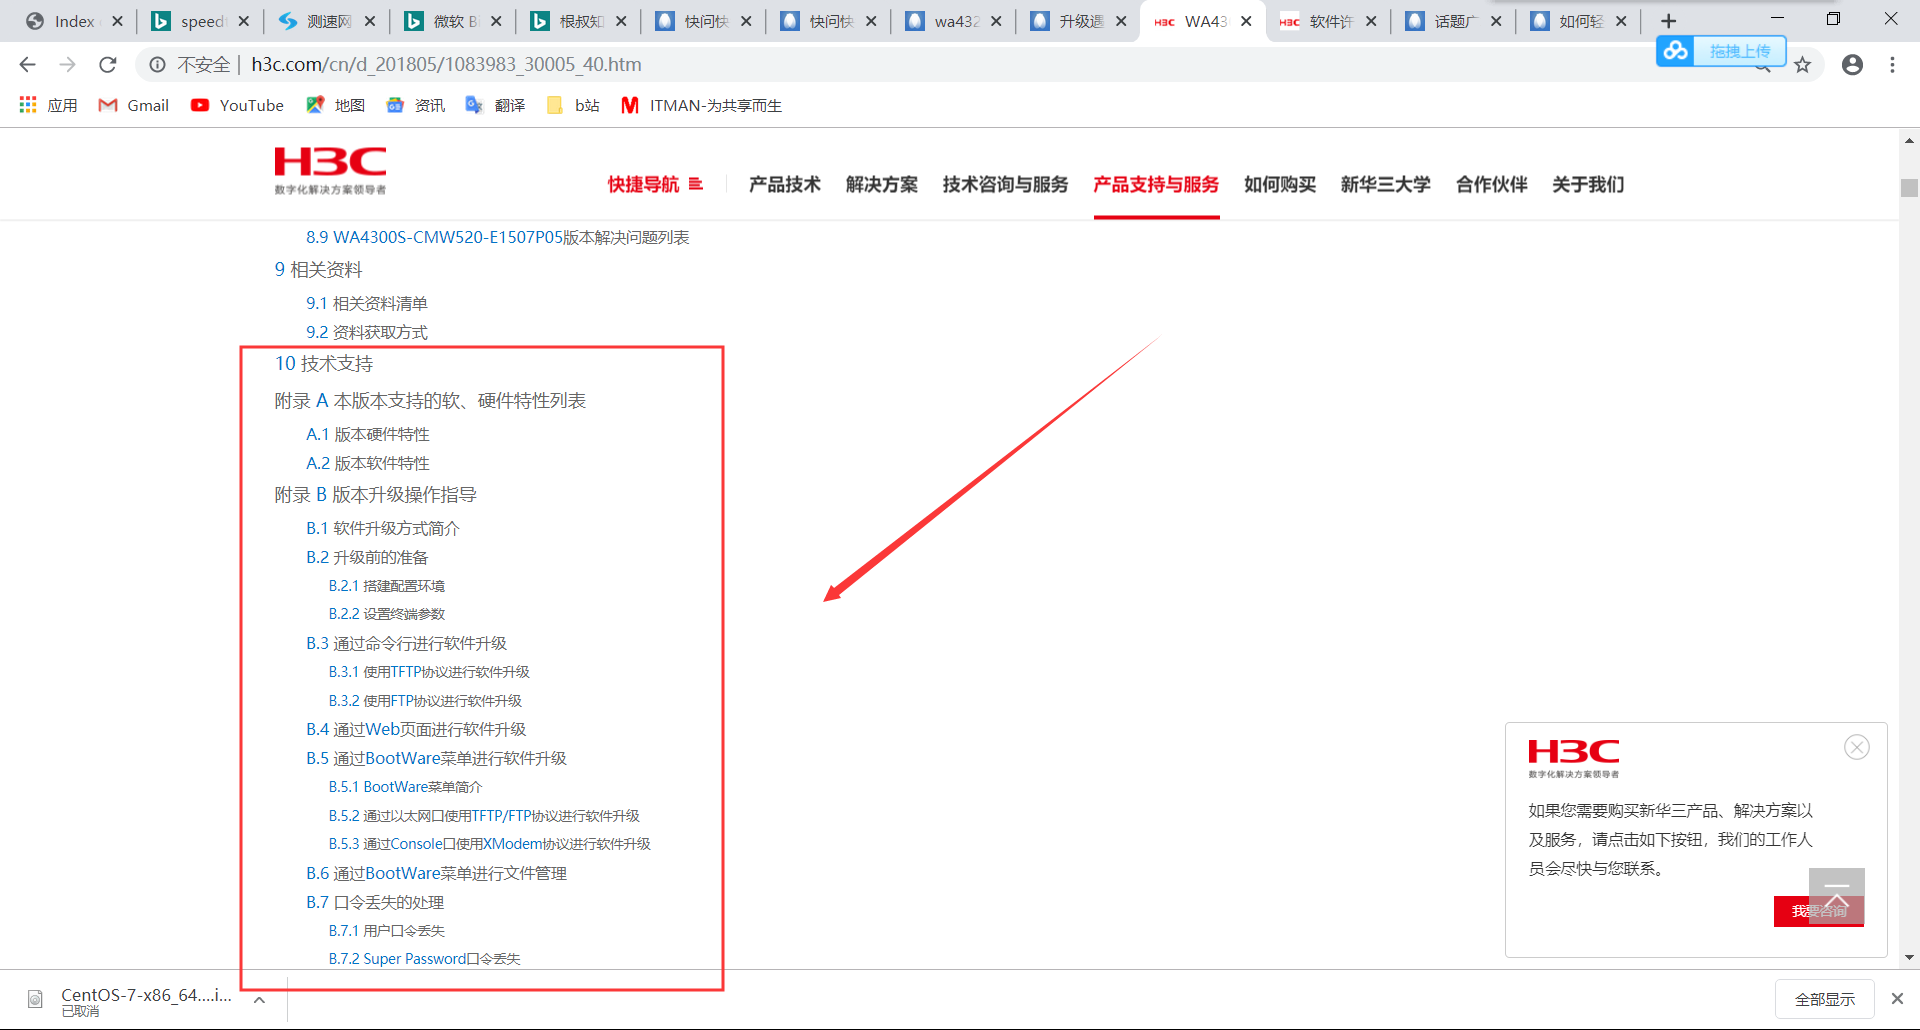
Task: Bookmark this page with the star icon
Action: click(1802, 65)
